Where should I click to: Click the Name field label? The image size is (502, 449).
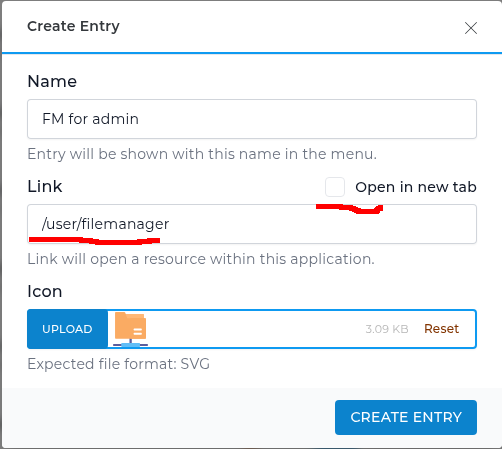tap(52, 81)
